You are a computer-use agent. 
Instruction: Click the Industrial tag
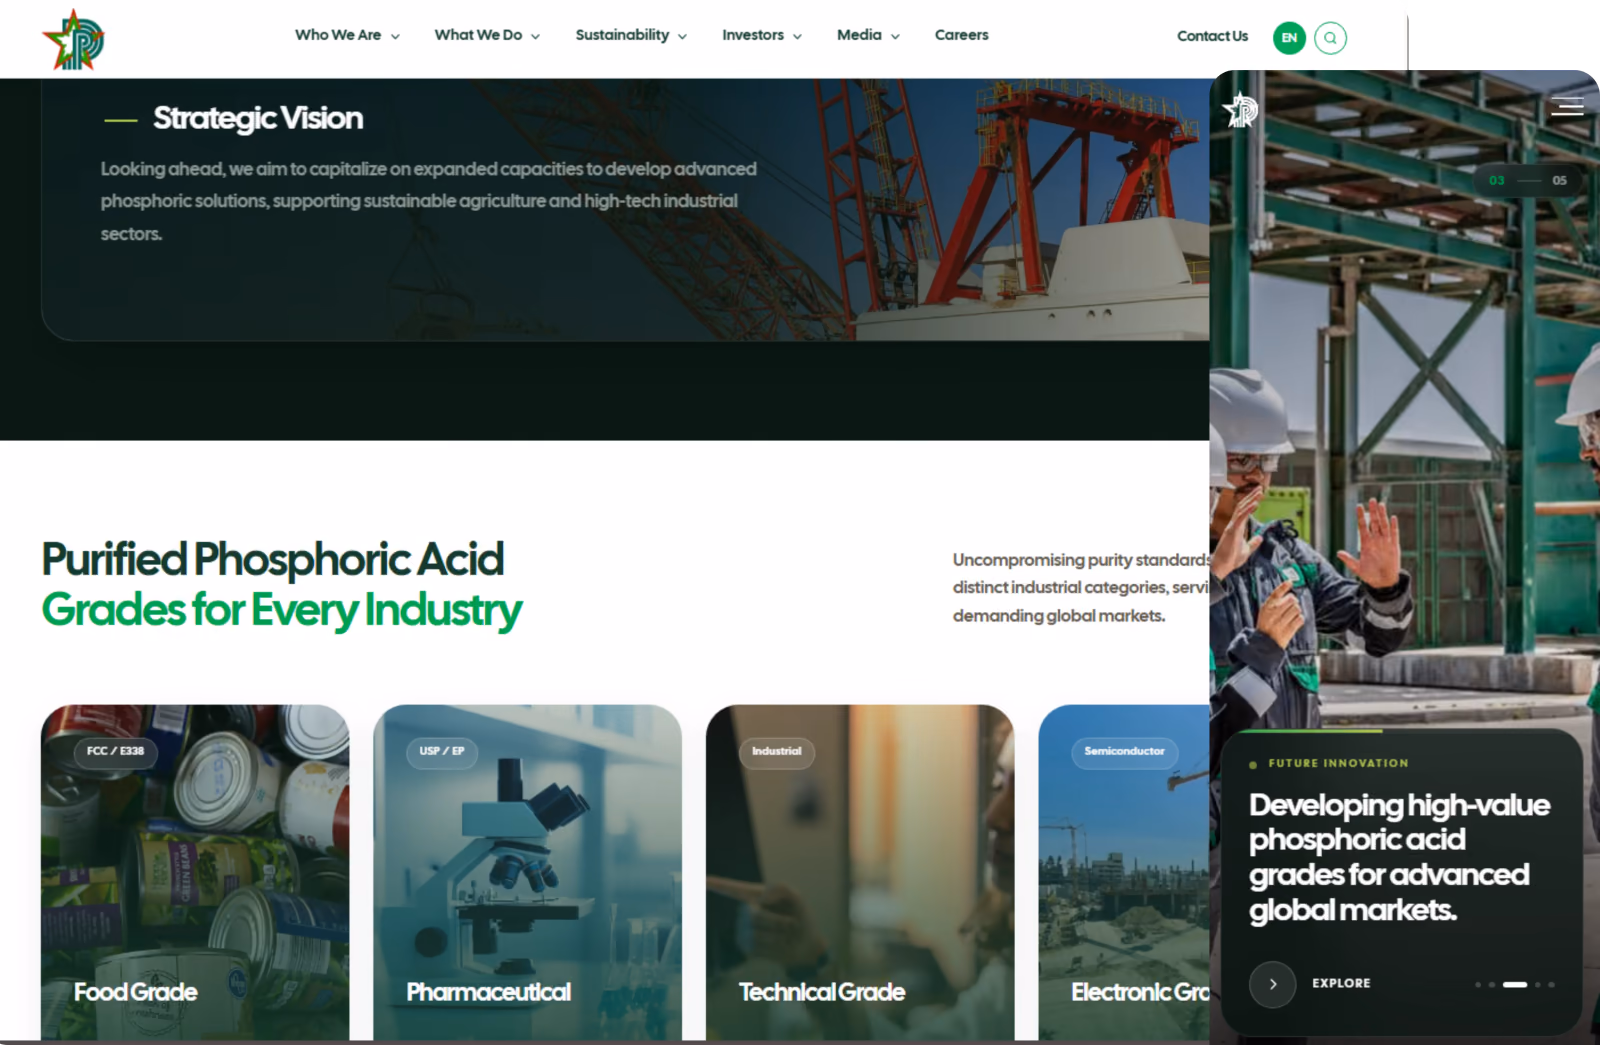(x=777, y=751)
